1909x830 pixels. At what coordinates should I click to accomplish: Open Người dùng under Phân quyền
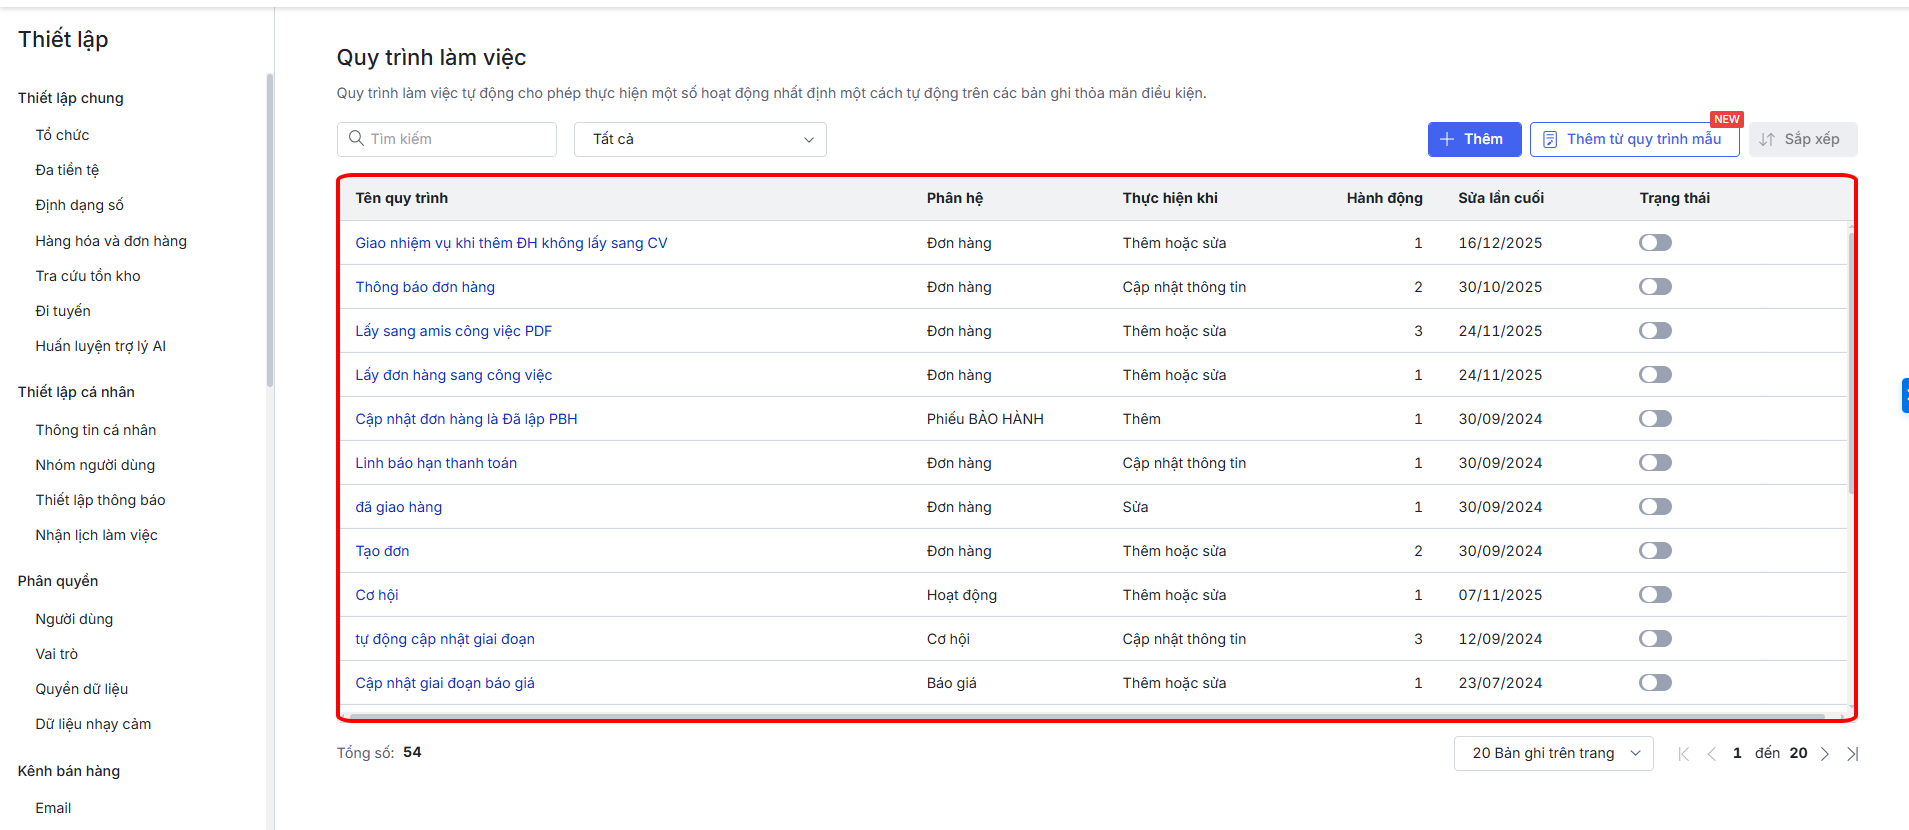(75, 619)
